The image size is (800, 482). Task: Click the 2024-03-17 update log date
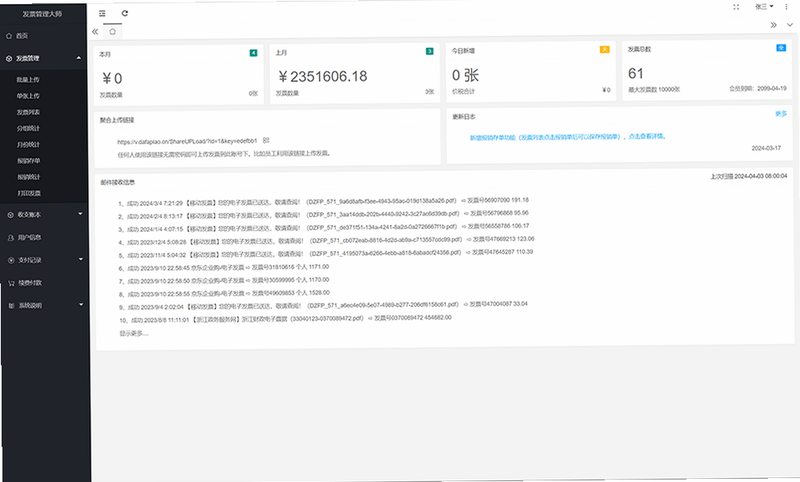pos(766,148)
